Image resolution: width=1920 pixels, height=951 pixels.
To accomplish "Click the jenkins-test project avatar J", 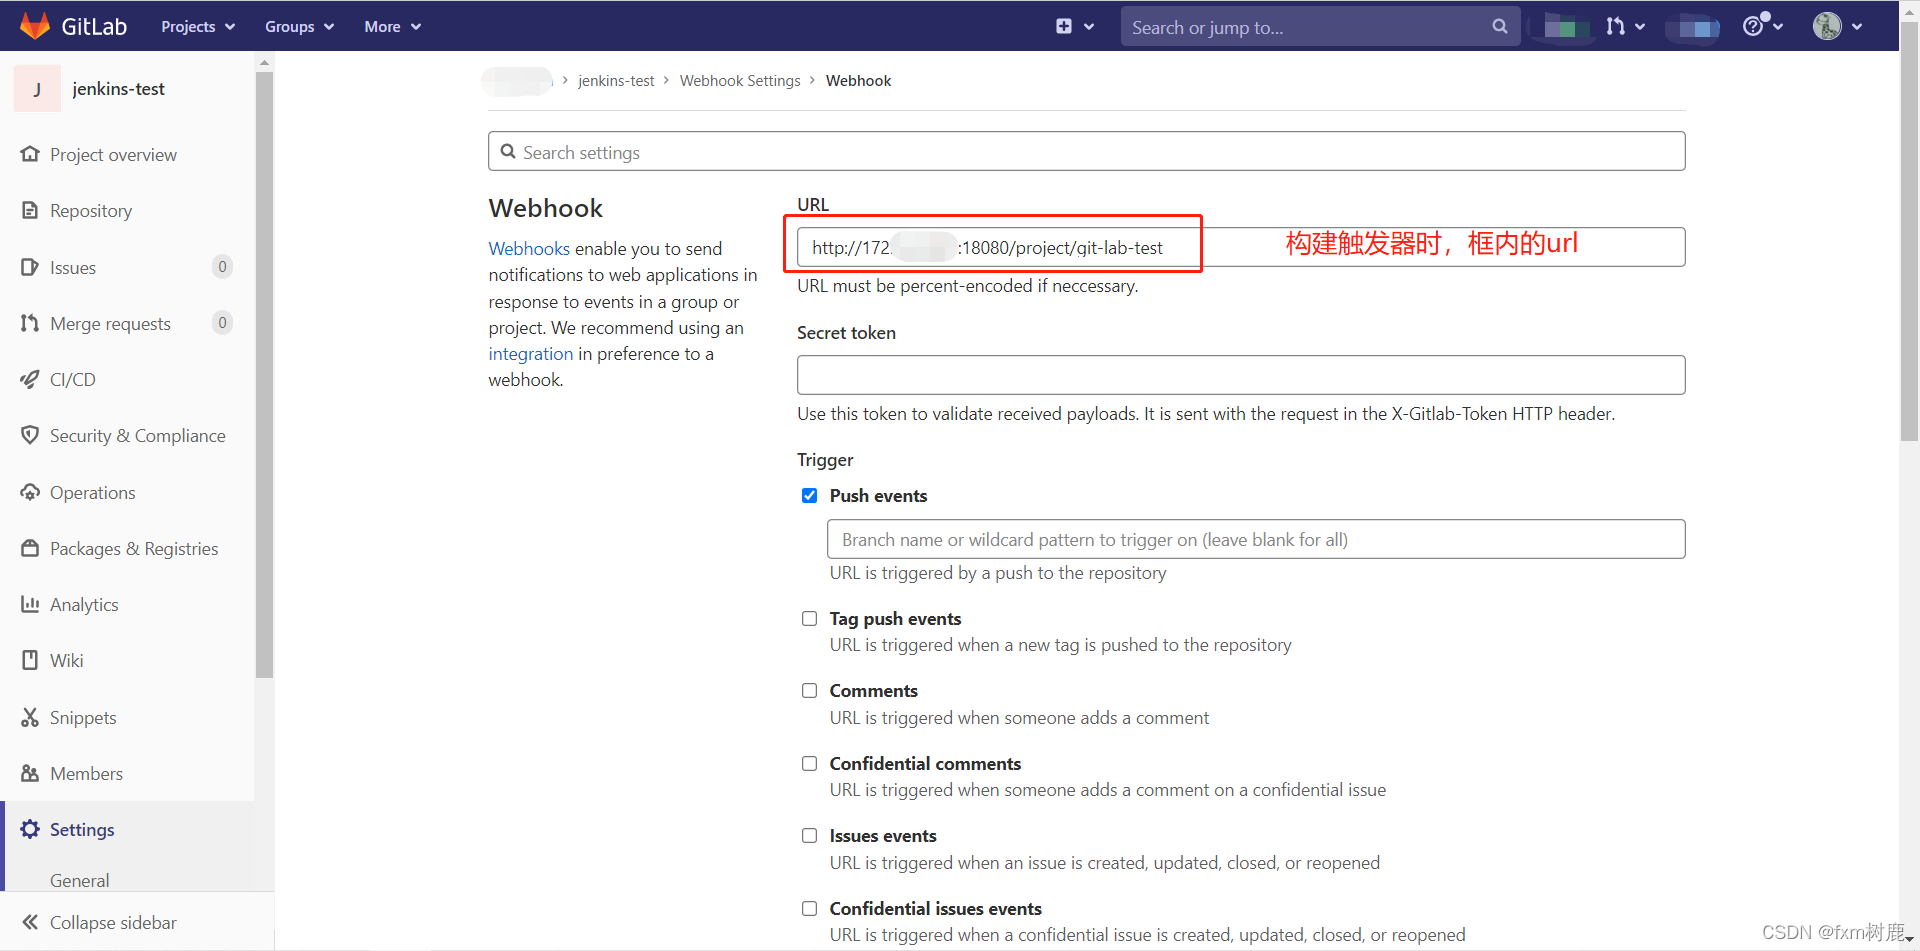I will pos(37,89).
